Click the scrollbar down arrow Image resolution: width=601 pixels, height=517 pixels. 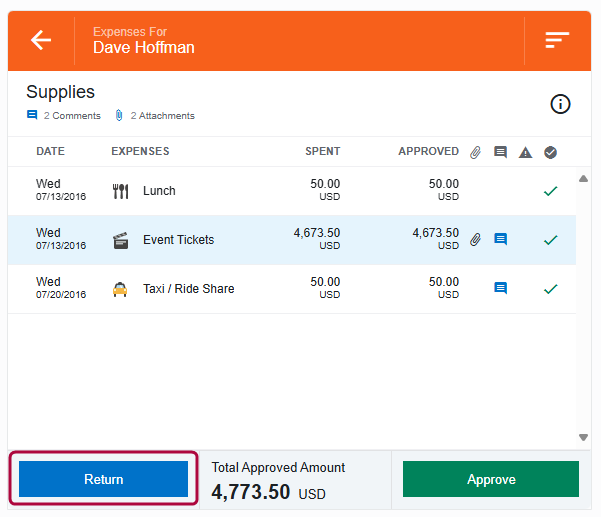(584, 437)
